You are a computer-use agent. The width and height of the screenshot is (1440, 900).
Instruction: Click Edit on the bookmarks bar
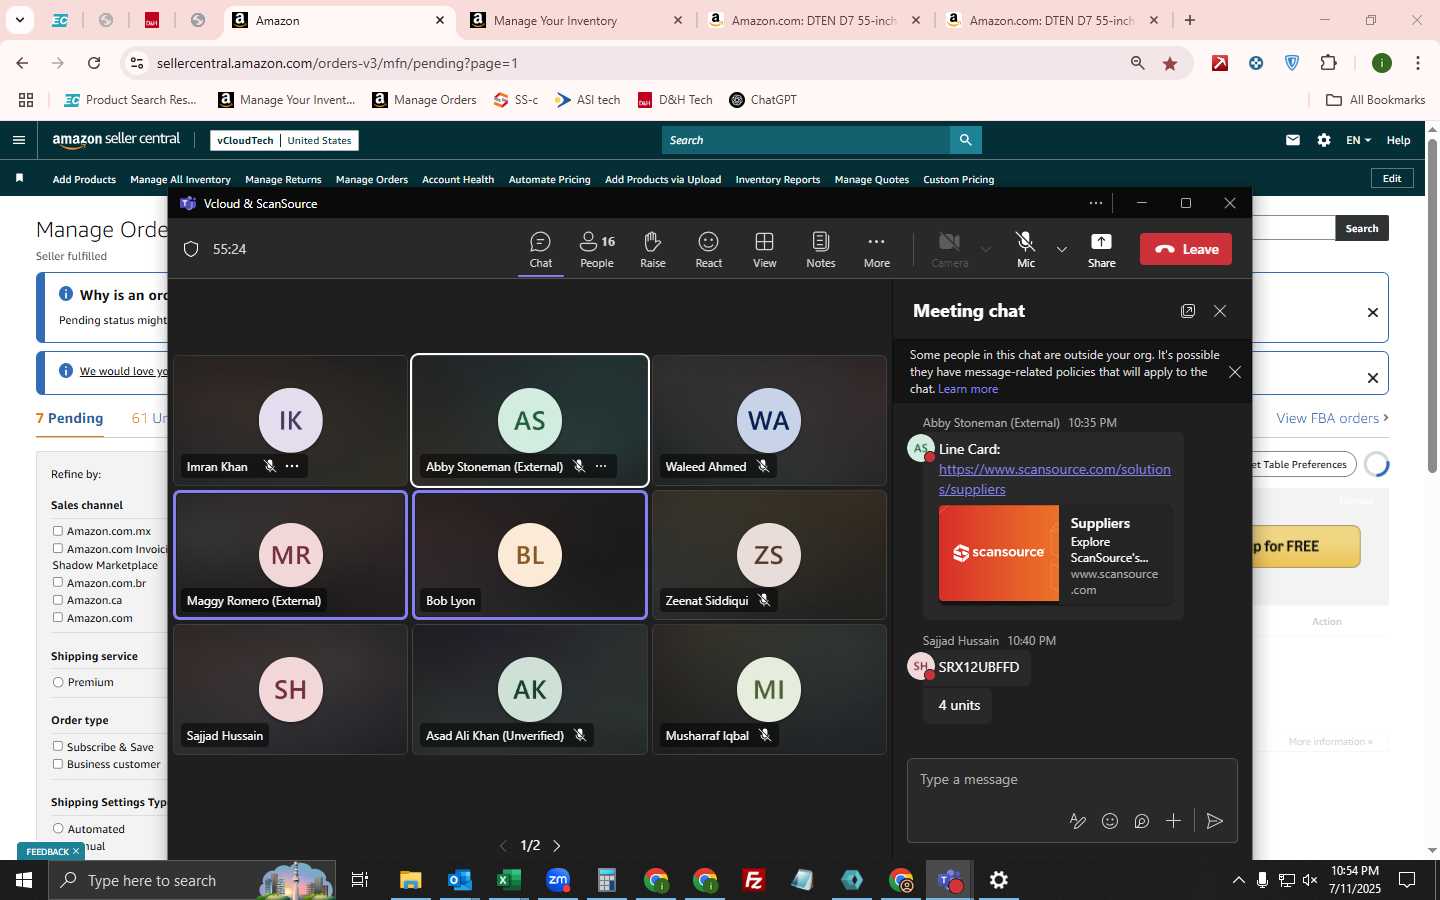1392,178
